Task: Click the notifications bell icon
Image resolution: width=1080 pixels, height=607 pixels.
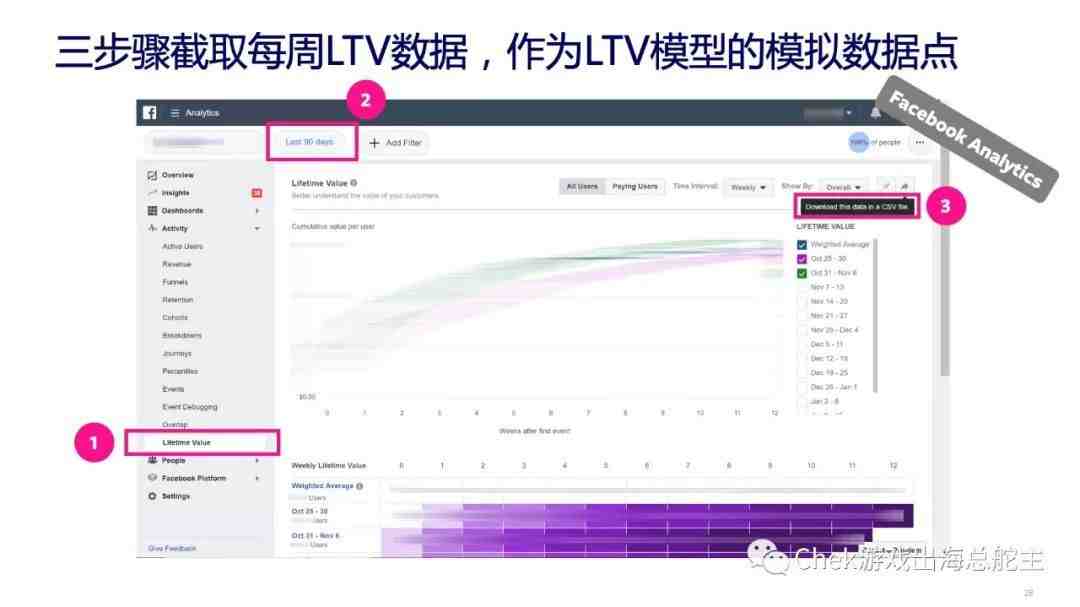Action: (x=875, y=113)
